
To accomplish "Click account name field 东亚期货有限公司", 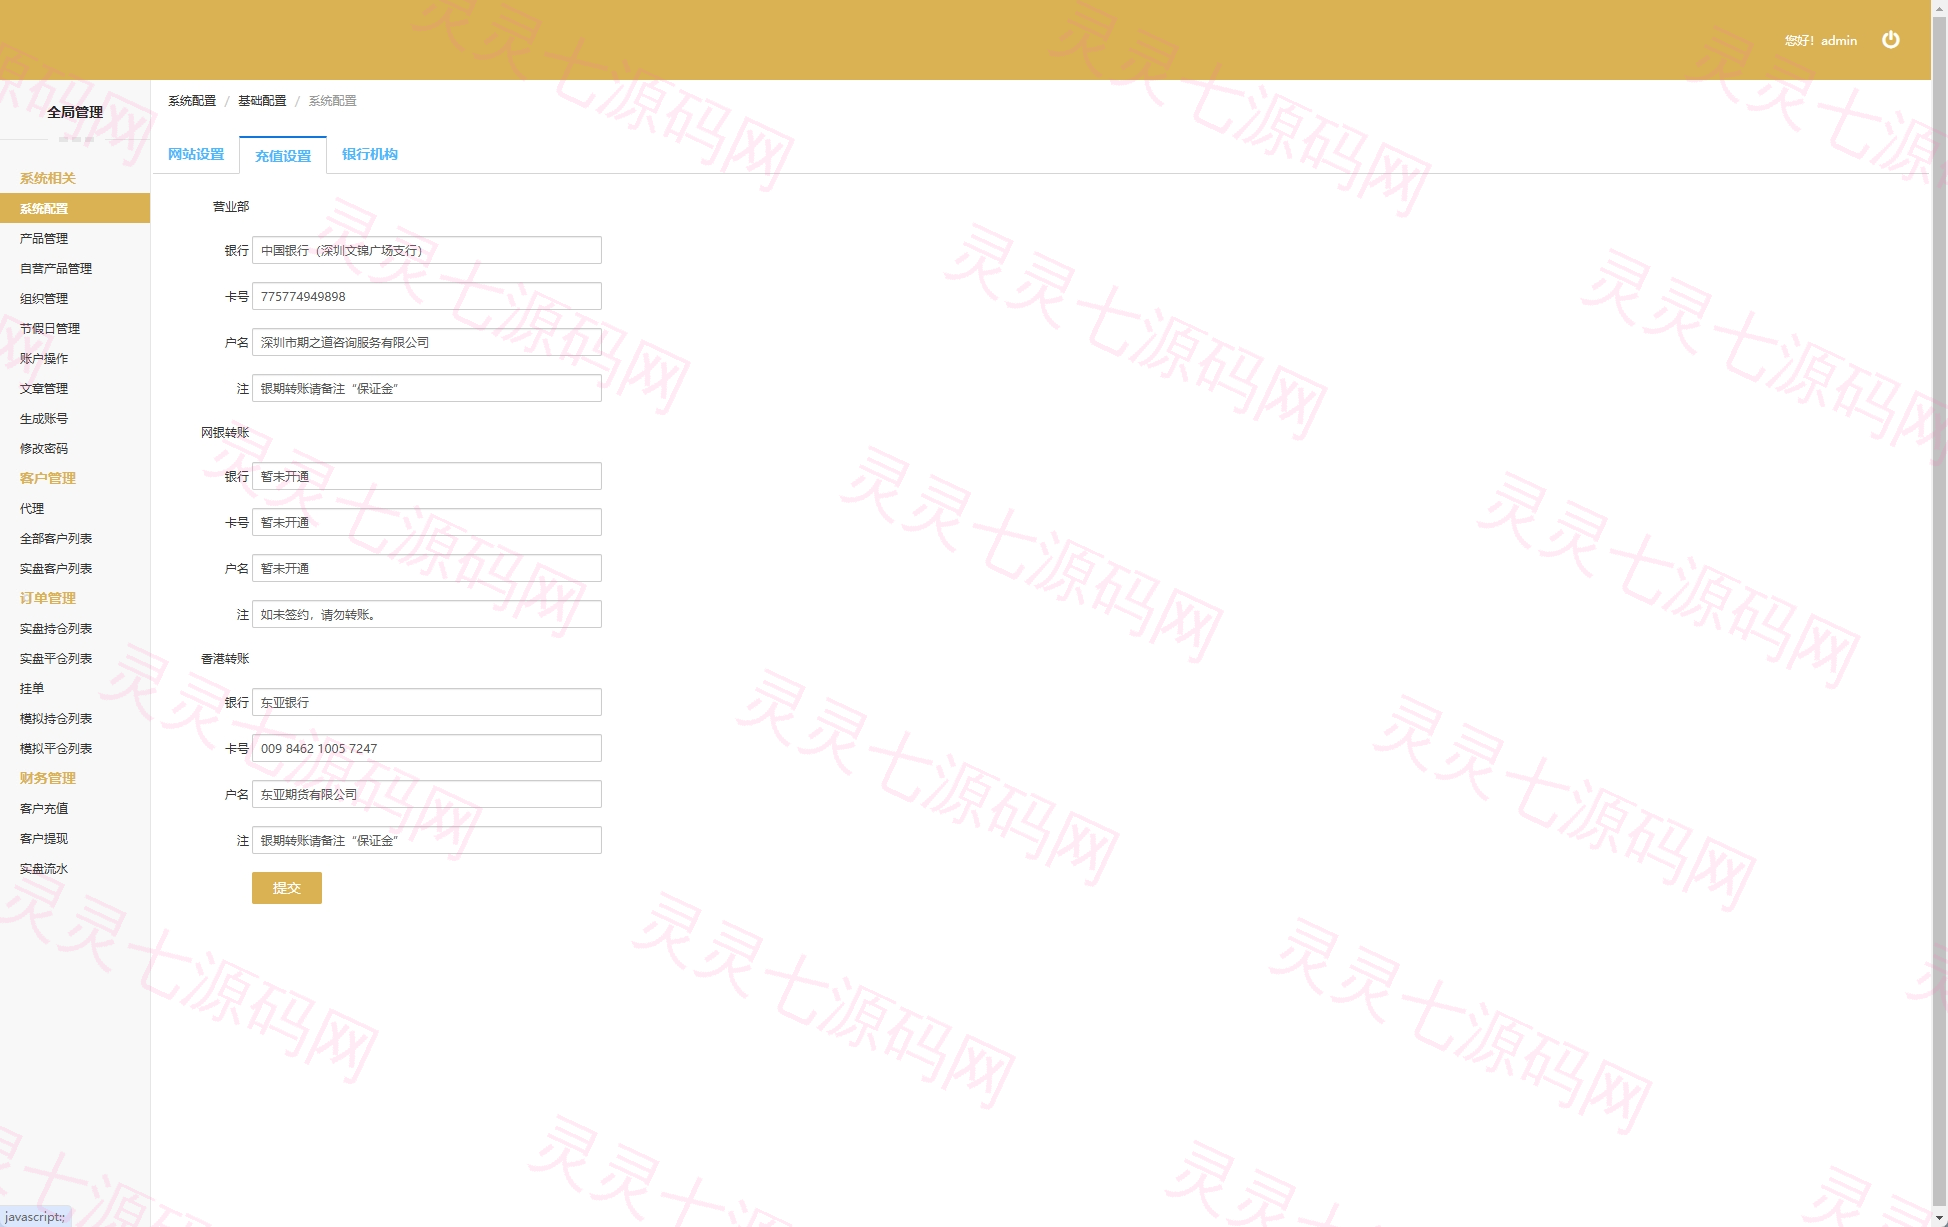I will (x=427, y=794).
